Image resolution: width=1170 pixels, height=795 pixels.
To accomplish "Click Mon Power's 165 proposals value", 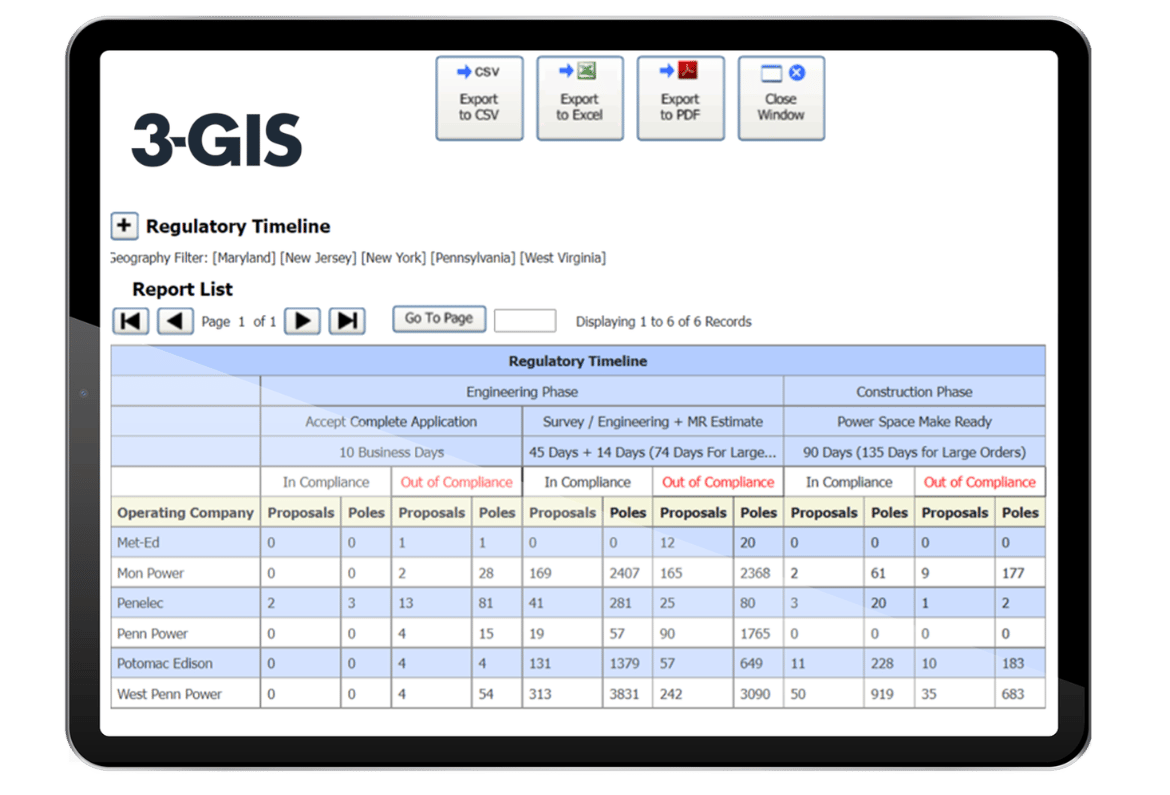I will [671, 573].
